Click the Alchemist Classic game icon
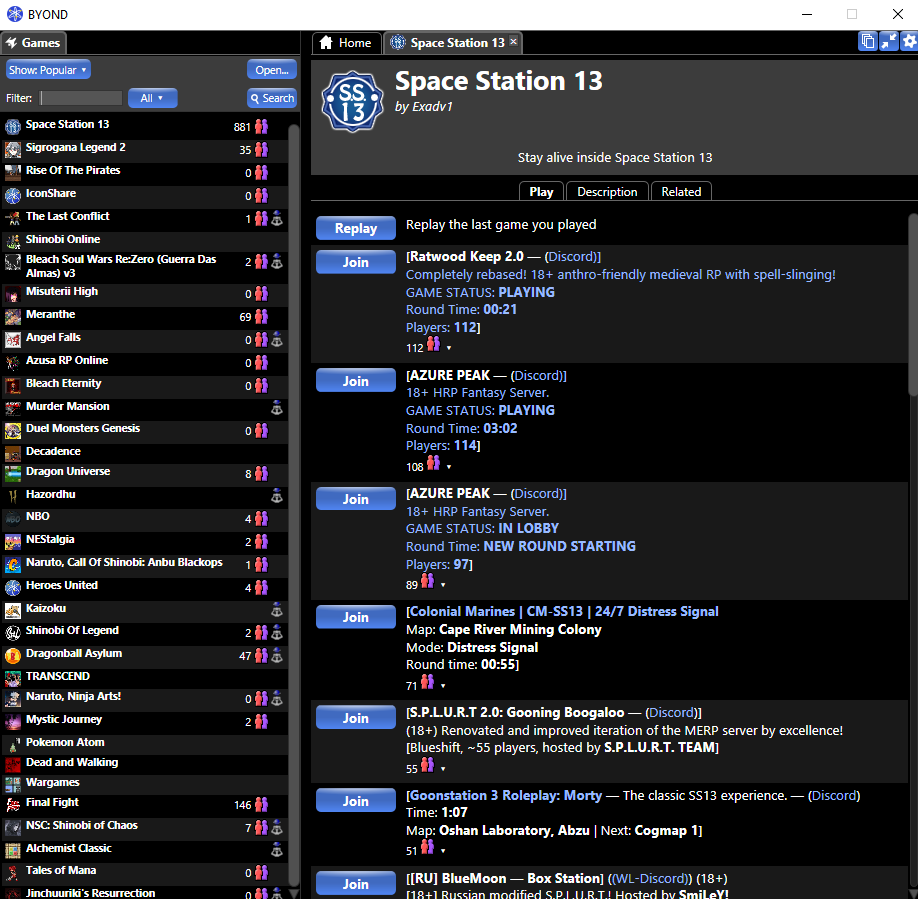 (13, 850)
